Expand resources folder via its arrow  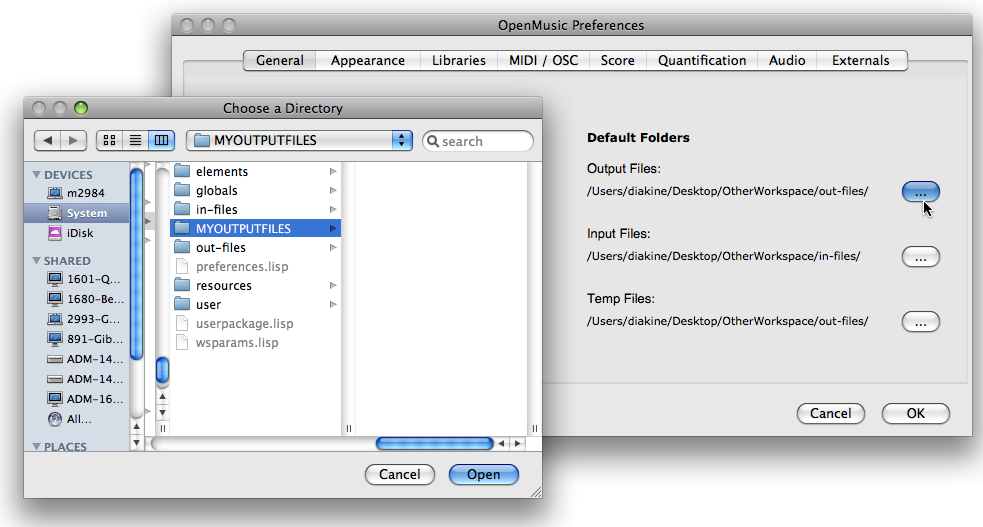tap(333, 286)
